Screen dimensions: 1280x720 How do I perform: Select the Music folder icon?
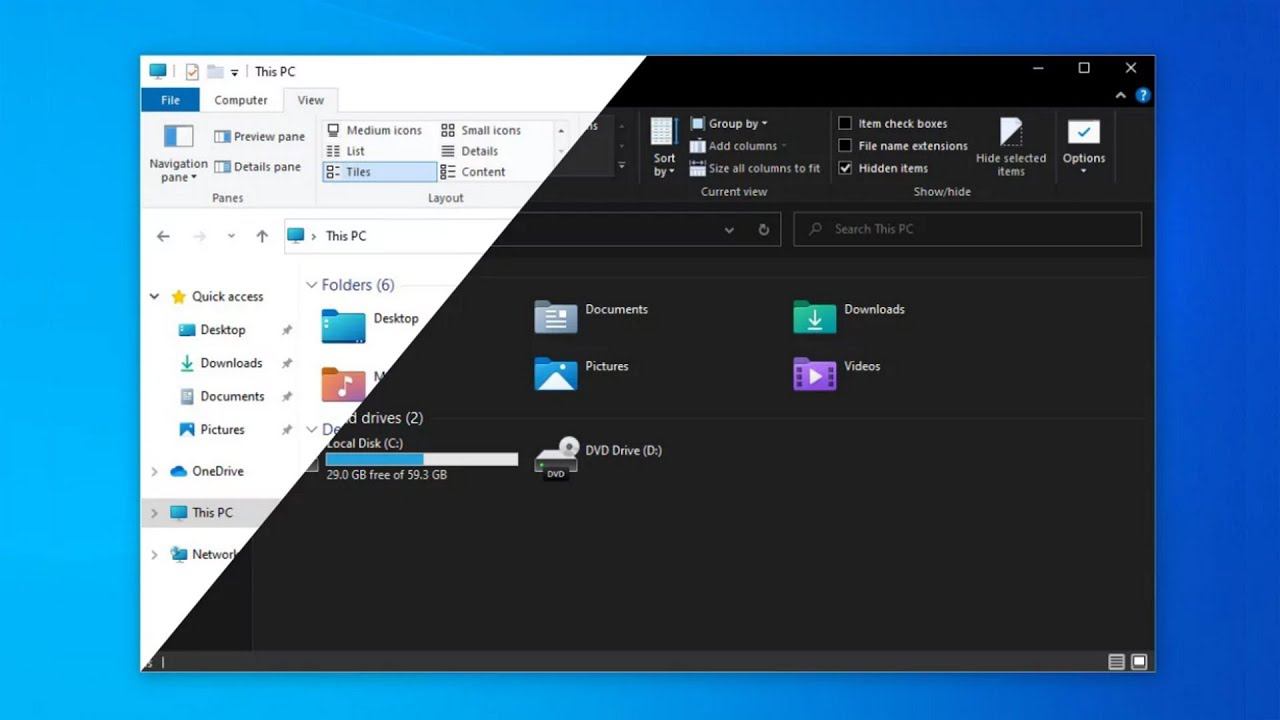[x=343, y=384]
